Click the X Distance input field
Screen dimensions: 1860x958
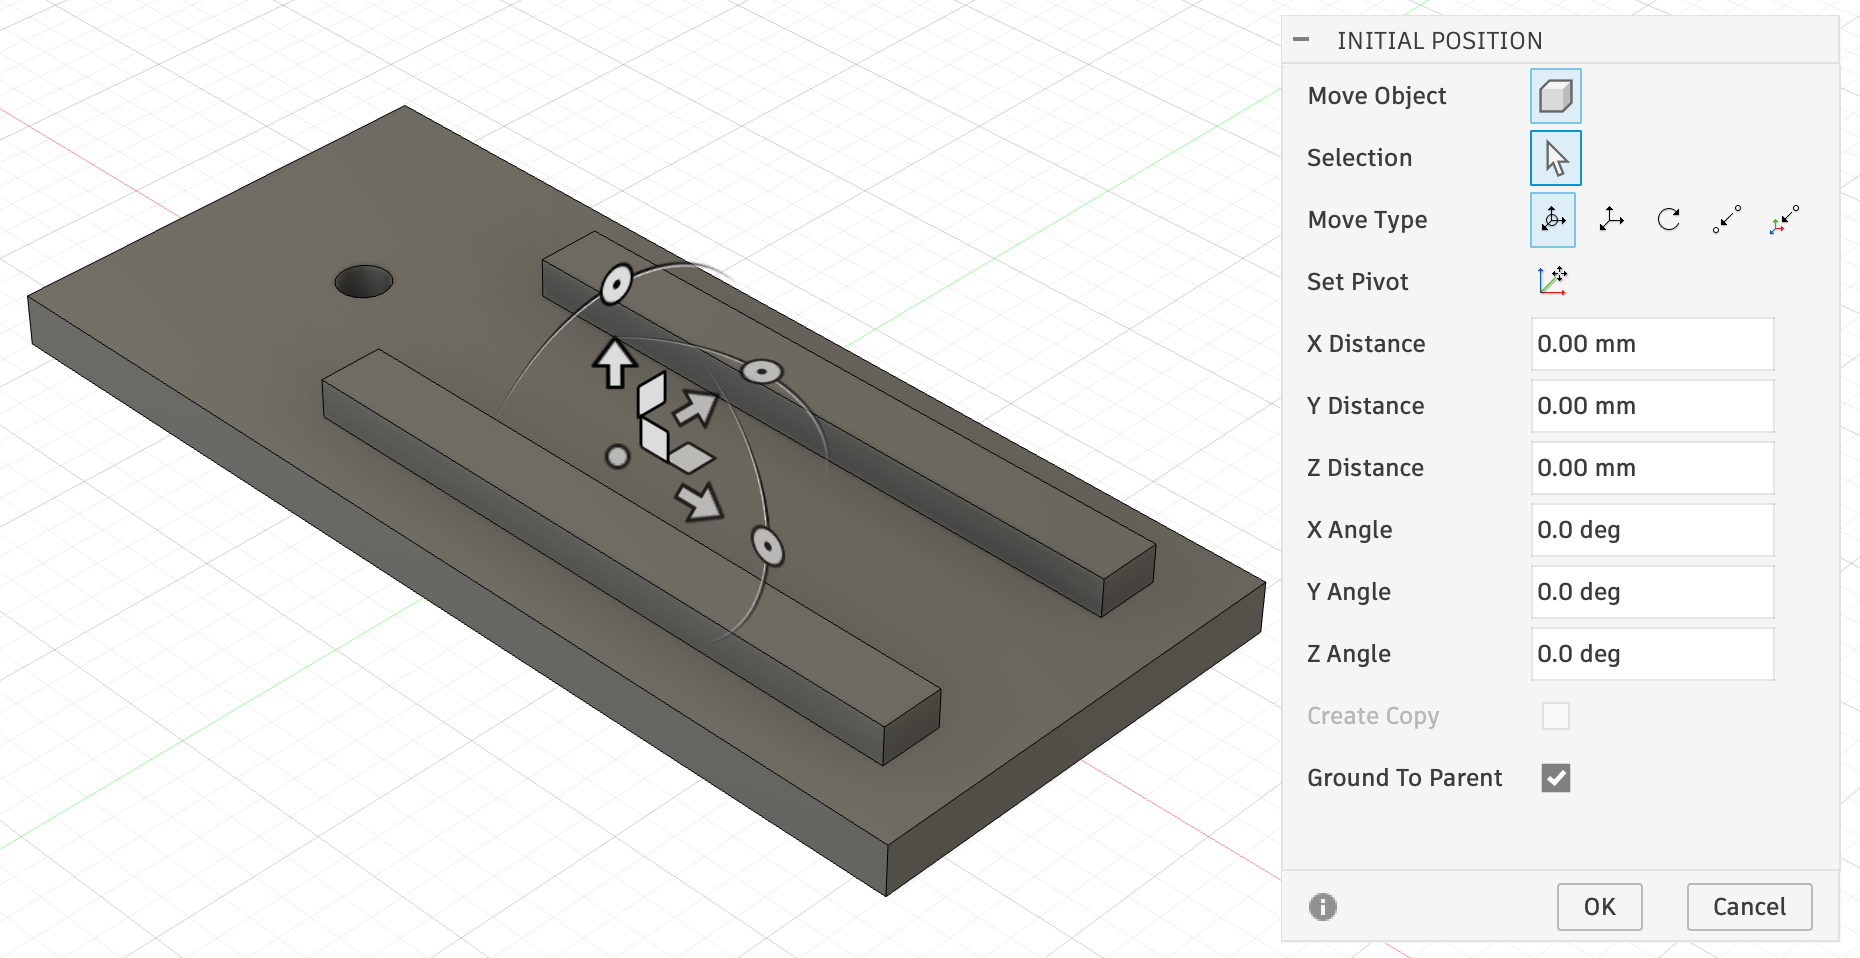[x=1652, y=344]
